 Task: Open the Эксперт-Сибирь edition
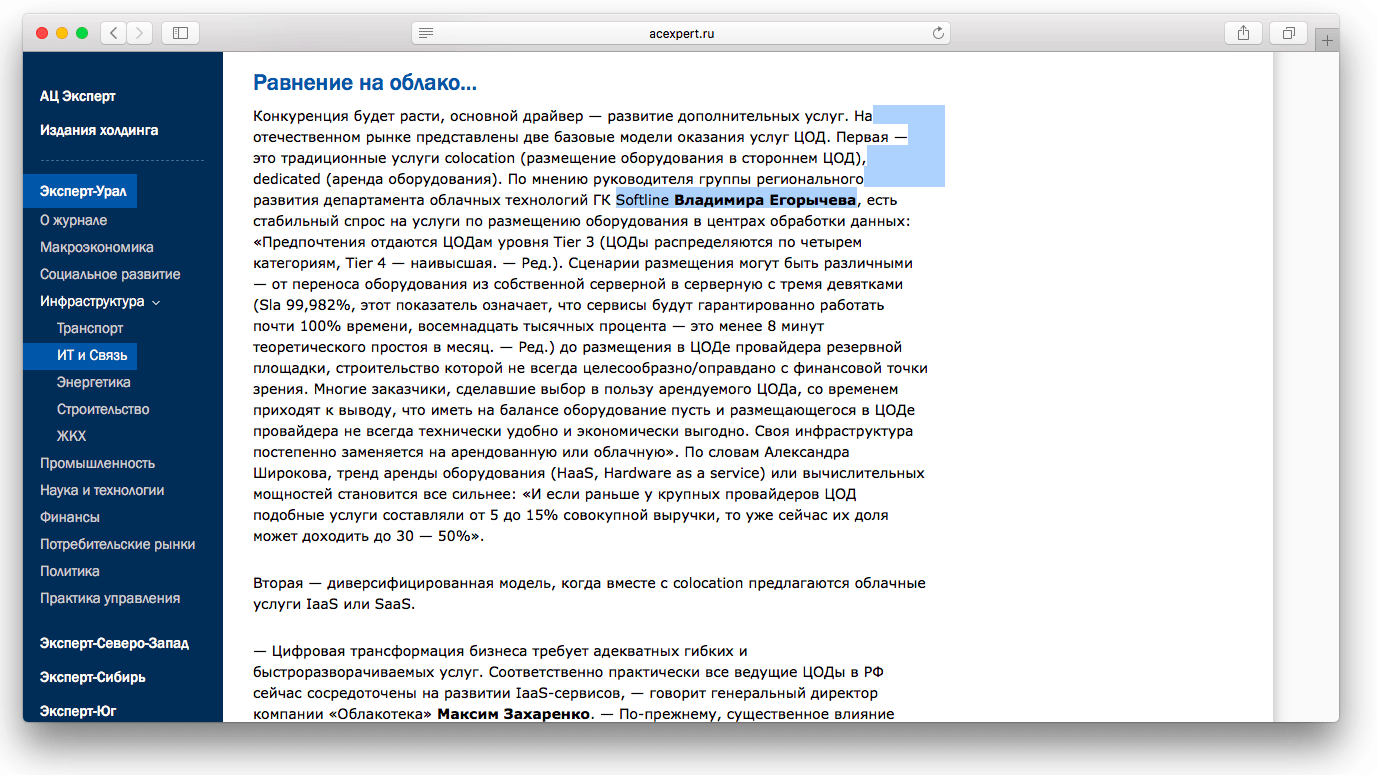[x=93, y=677]
